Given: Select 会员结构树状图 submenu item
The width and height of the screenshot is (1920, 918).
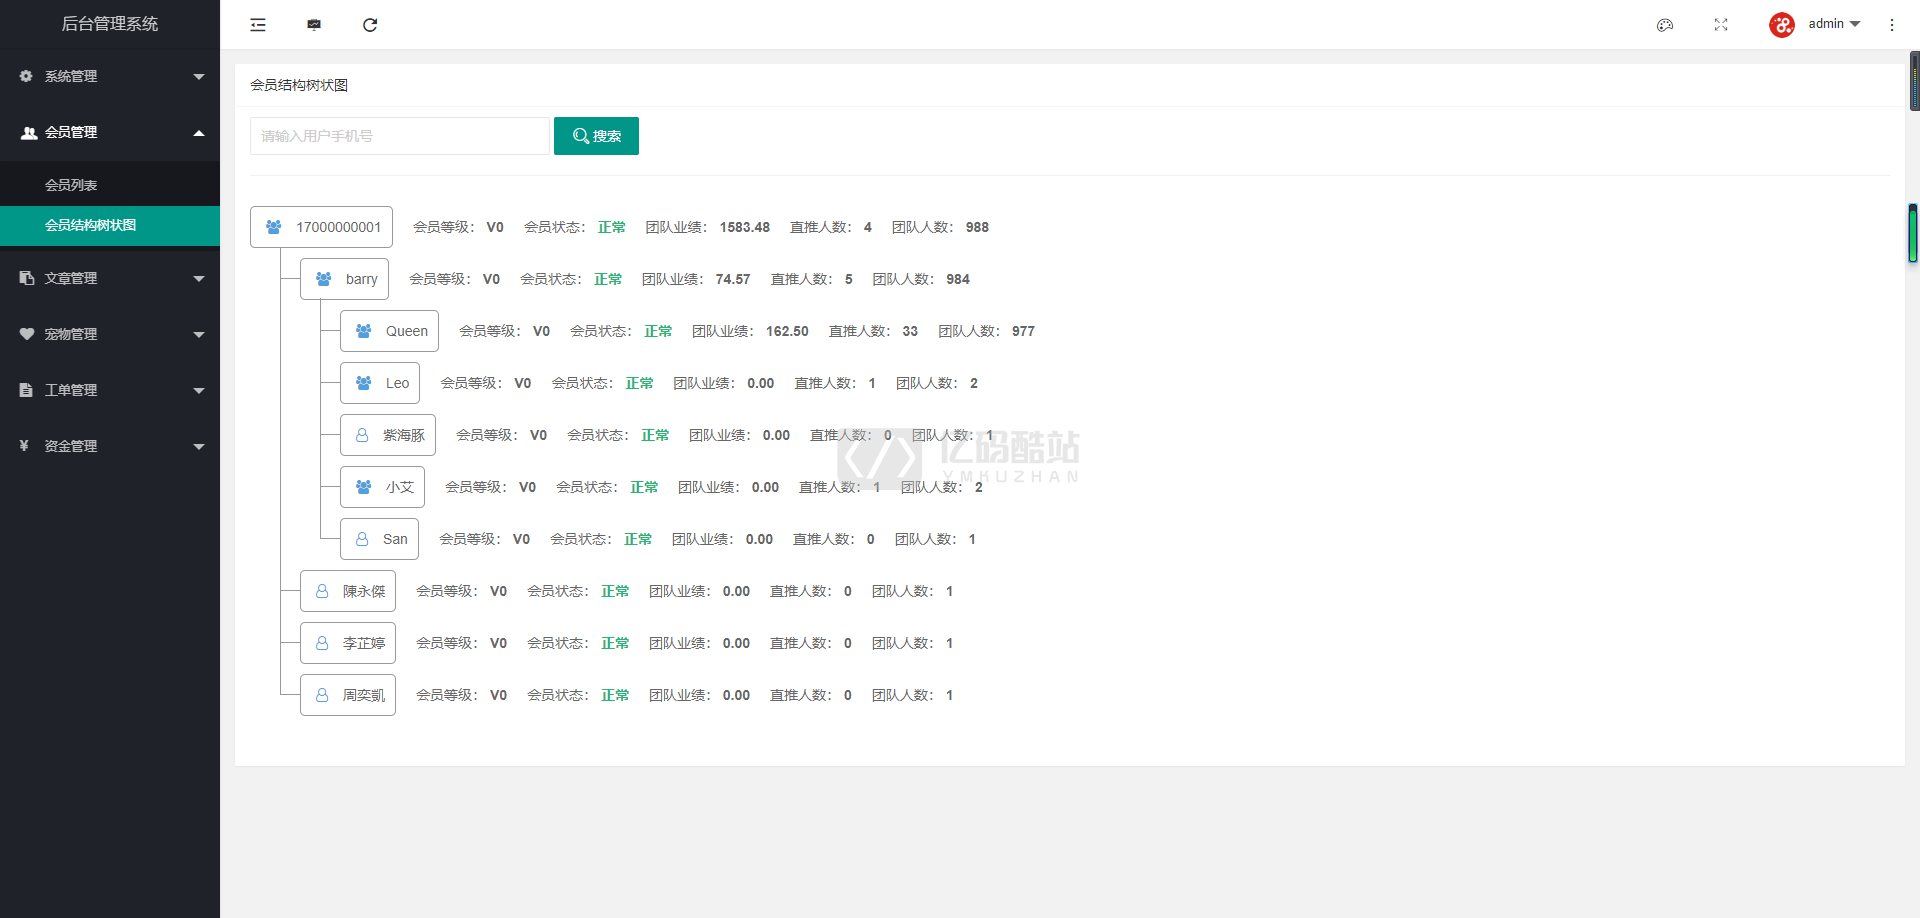Looking at the screenshot, I should pos(110,226).
